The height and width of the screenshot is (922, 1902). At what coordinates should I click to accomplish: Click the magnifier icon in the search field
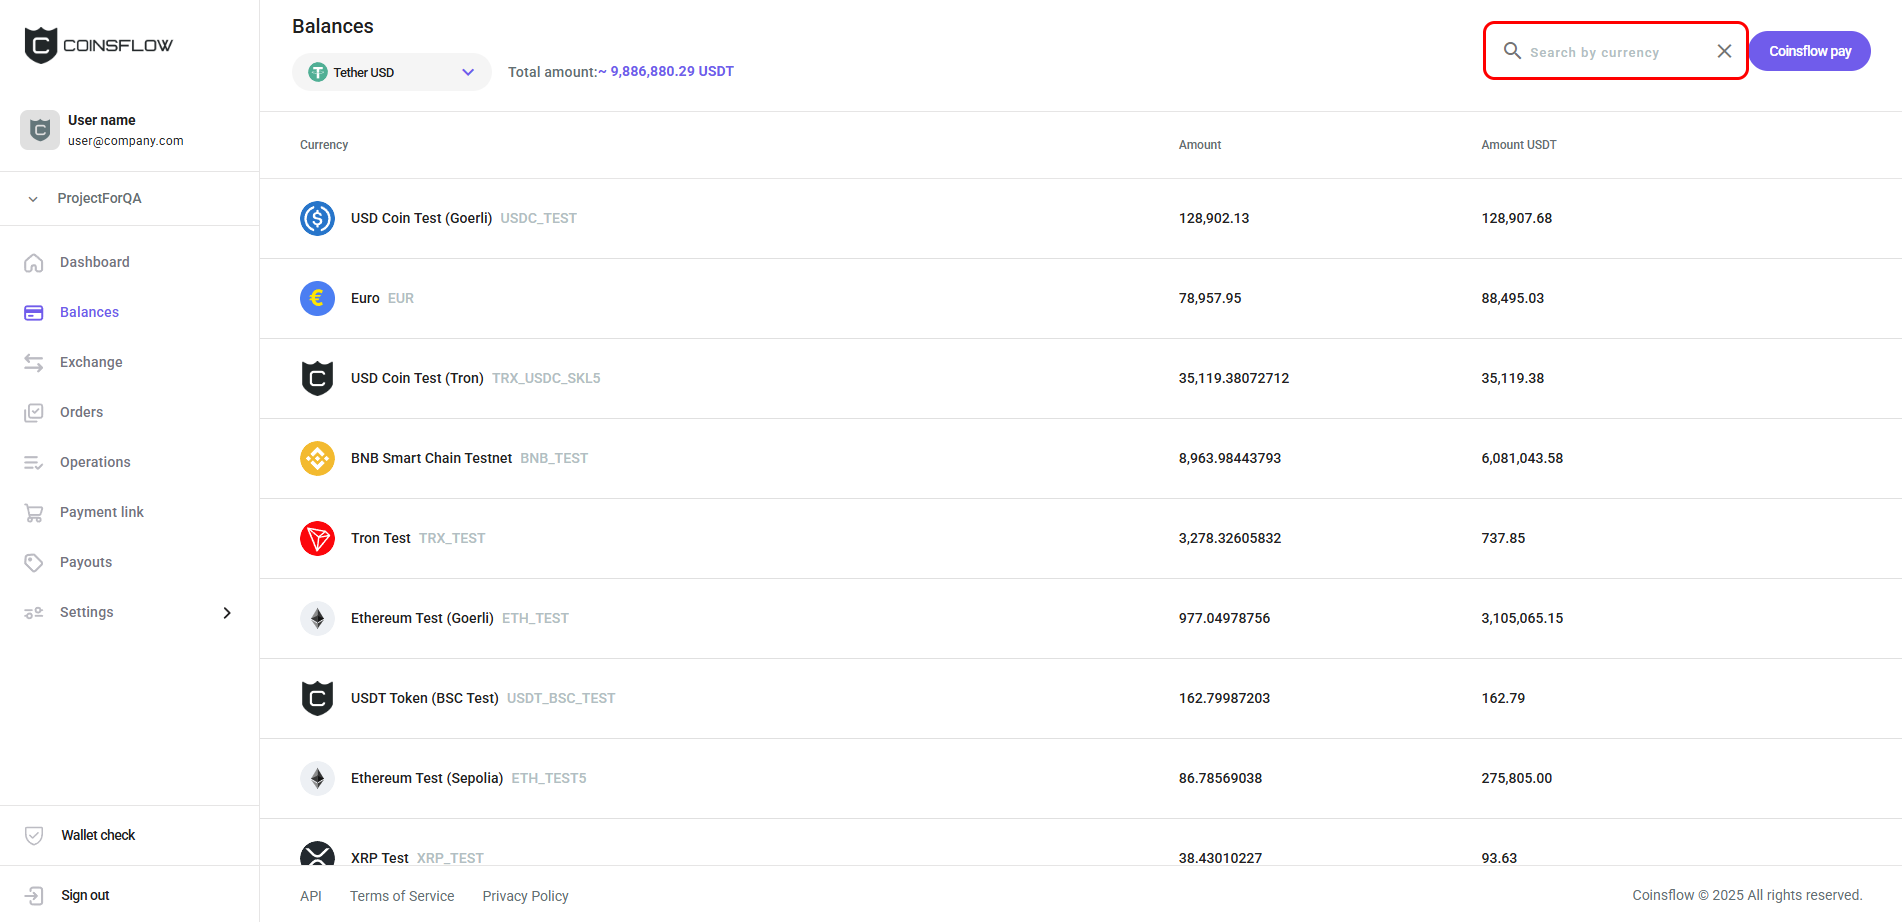[1512, 50]
